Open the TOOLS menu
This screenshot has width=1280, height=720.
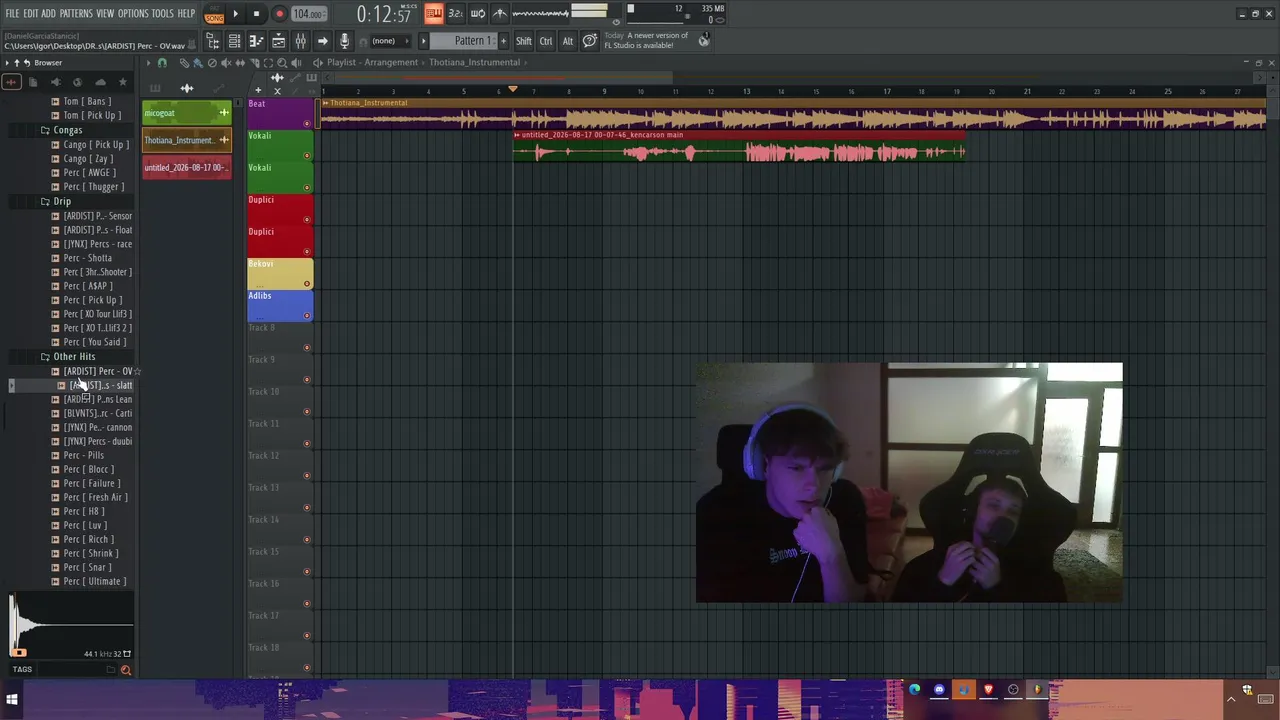[162, 13]
